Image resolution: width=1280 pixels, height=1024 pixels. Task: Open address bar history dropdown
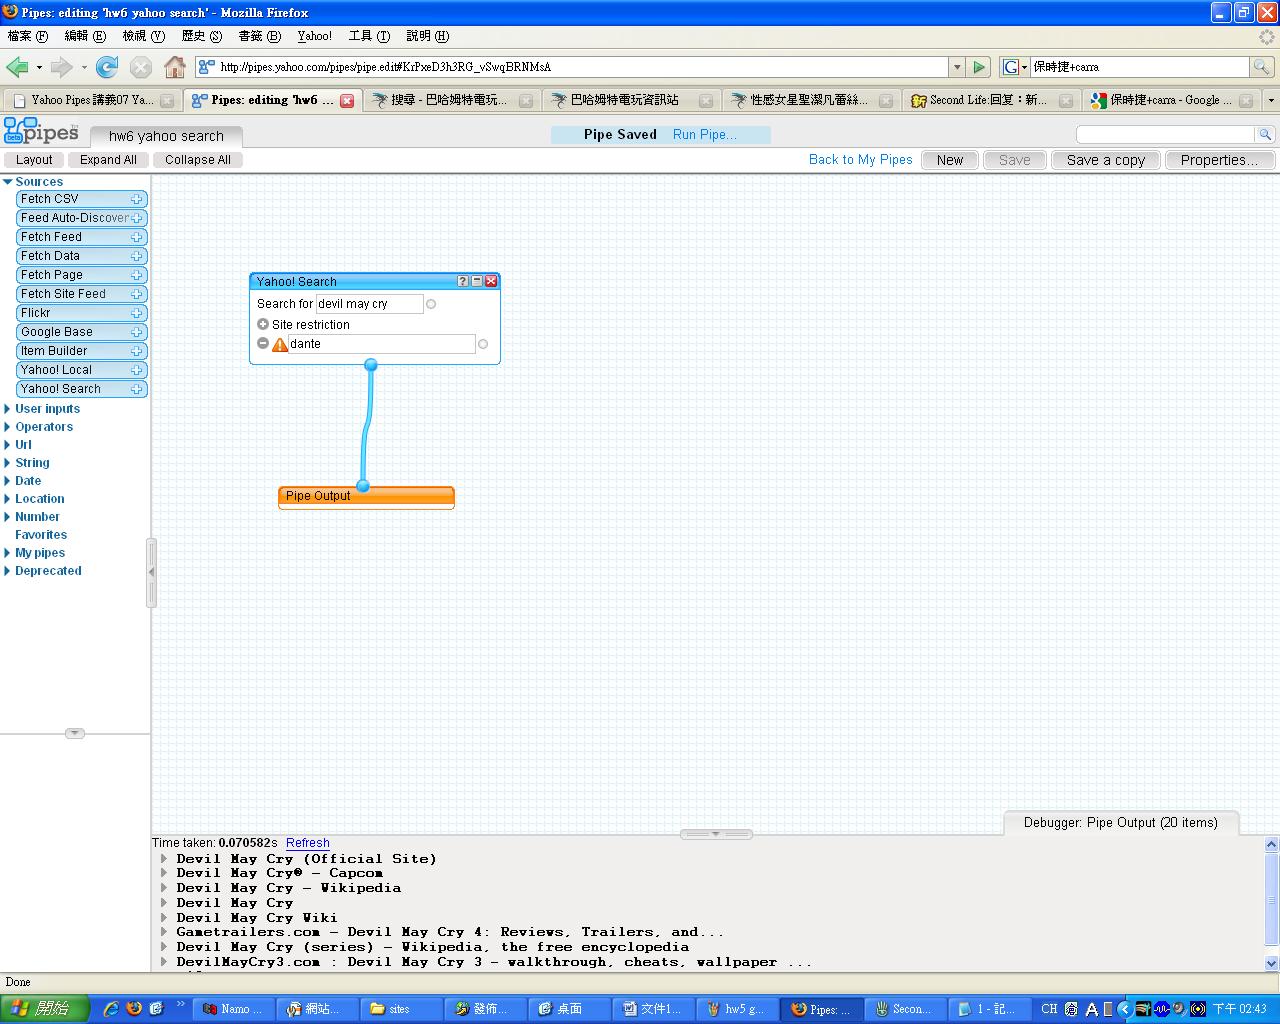click(x=957, y=67)
